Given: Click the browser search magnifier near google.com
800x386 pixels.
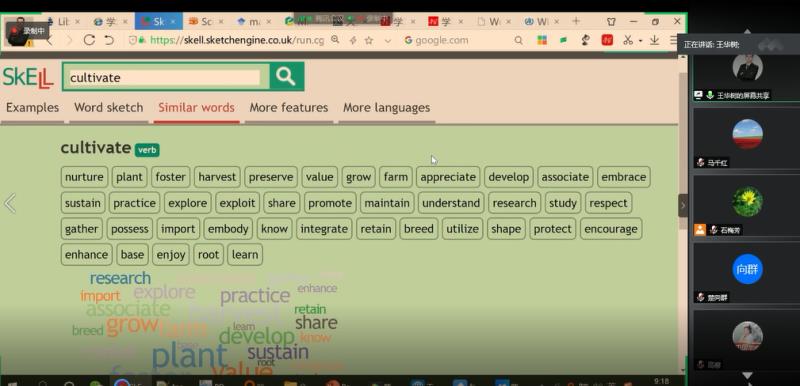Looking at the screenshot, I should [518, 40].
